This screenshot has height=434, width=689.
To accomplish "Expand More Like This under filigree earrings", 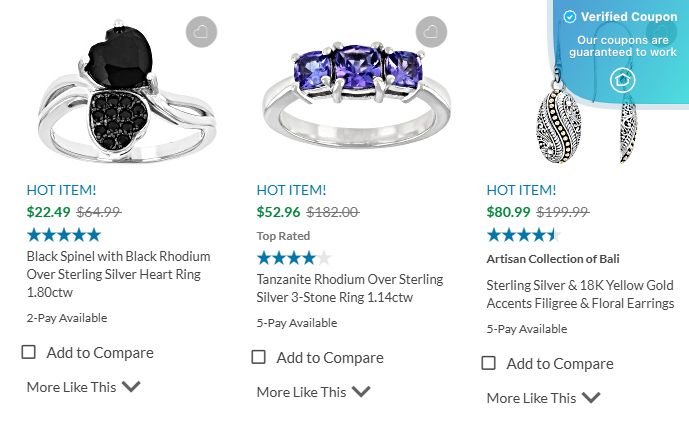I will click(544, 397).
